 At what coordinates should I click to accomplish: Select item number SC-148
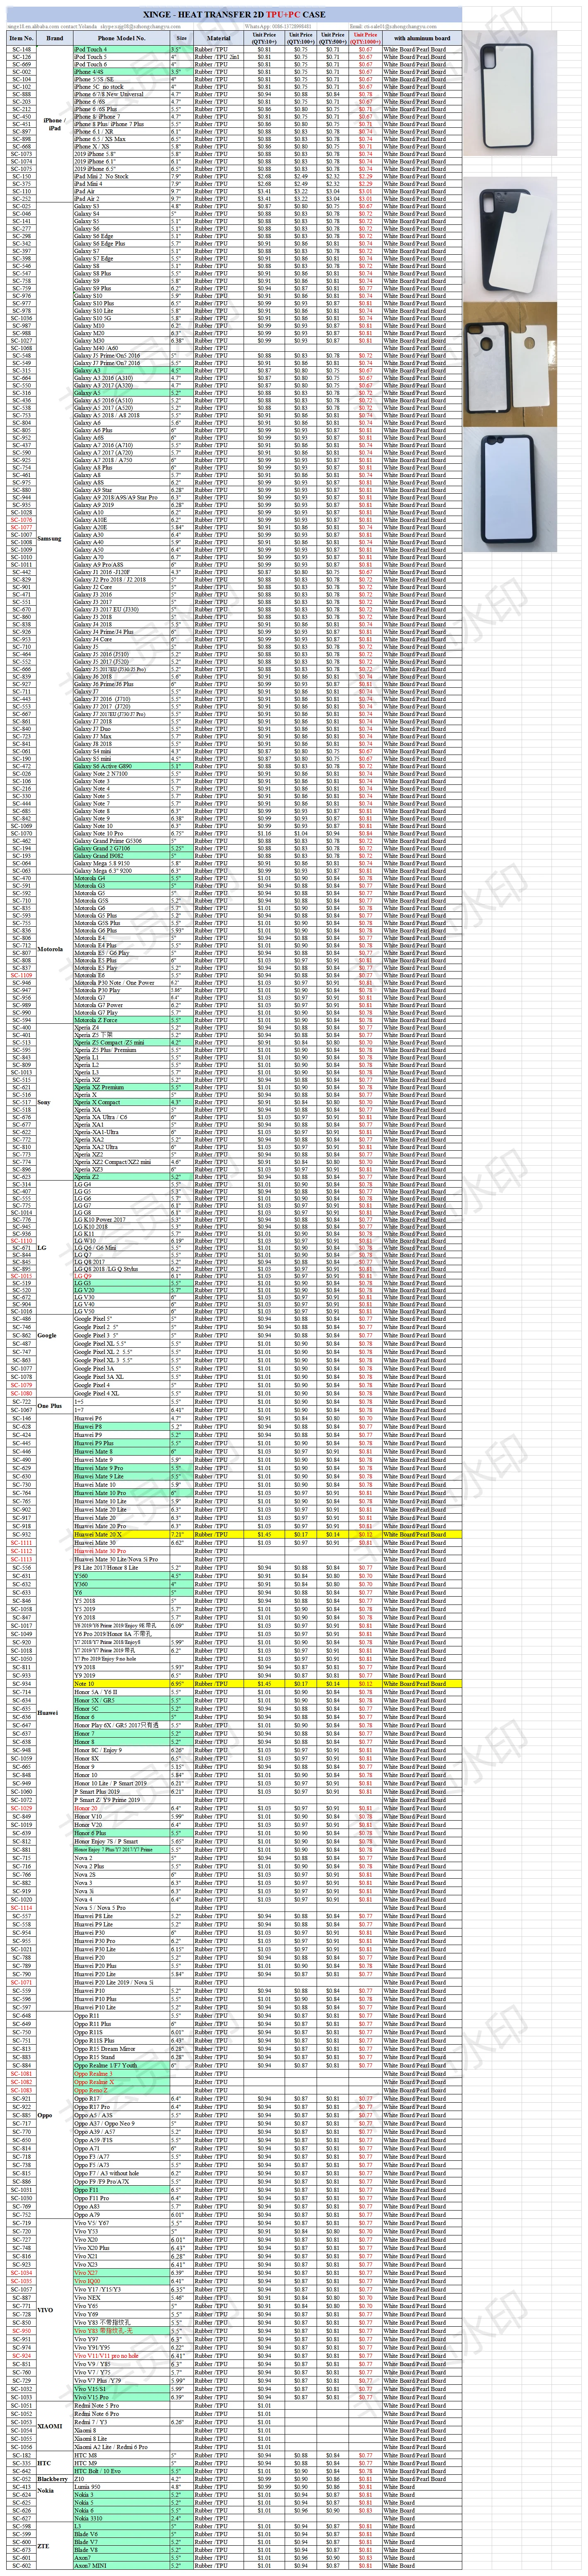[x=21, y=49]
